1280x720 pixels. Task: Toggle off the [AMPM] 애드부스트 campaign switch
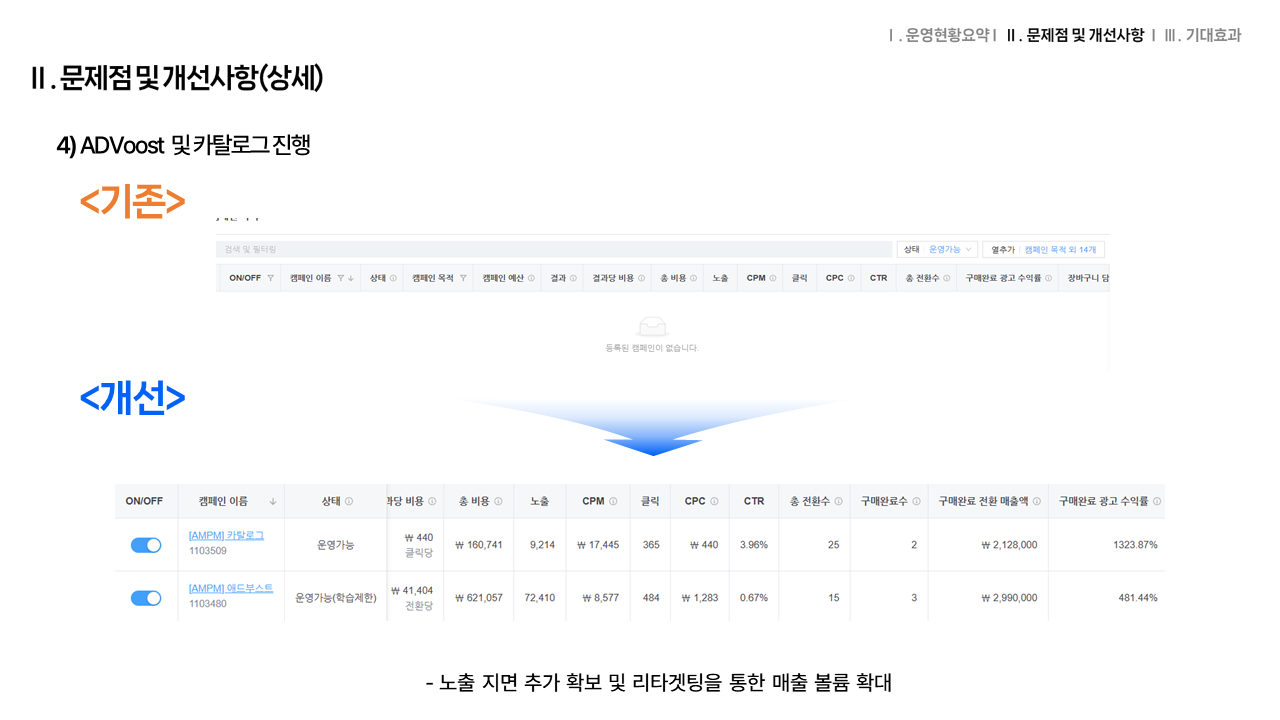(146, 598)
